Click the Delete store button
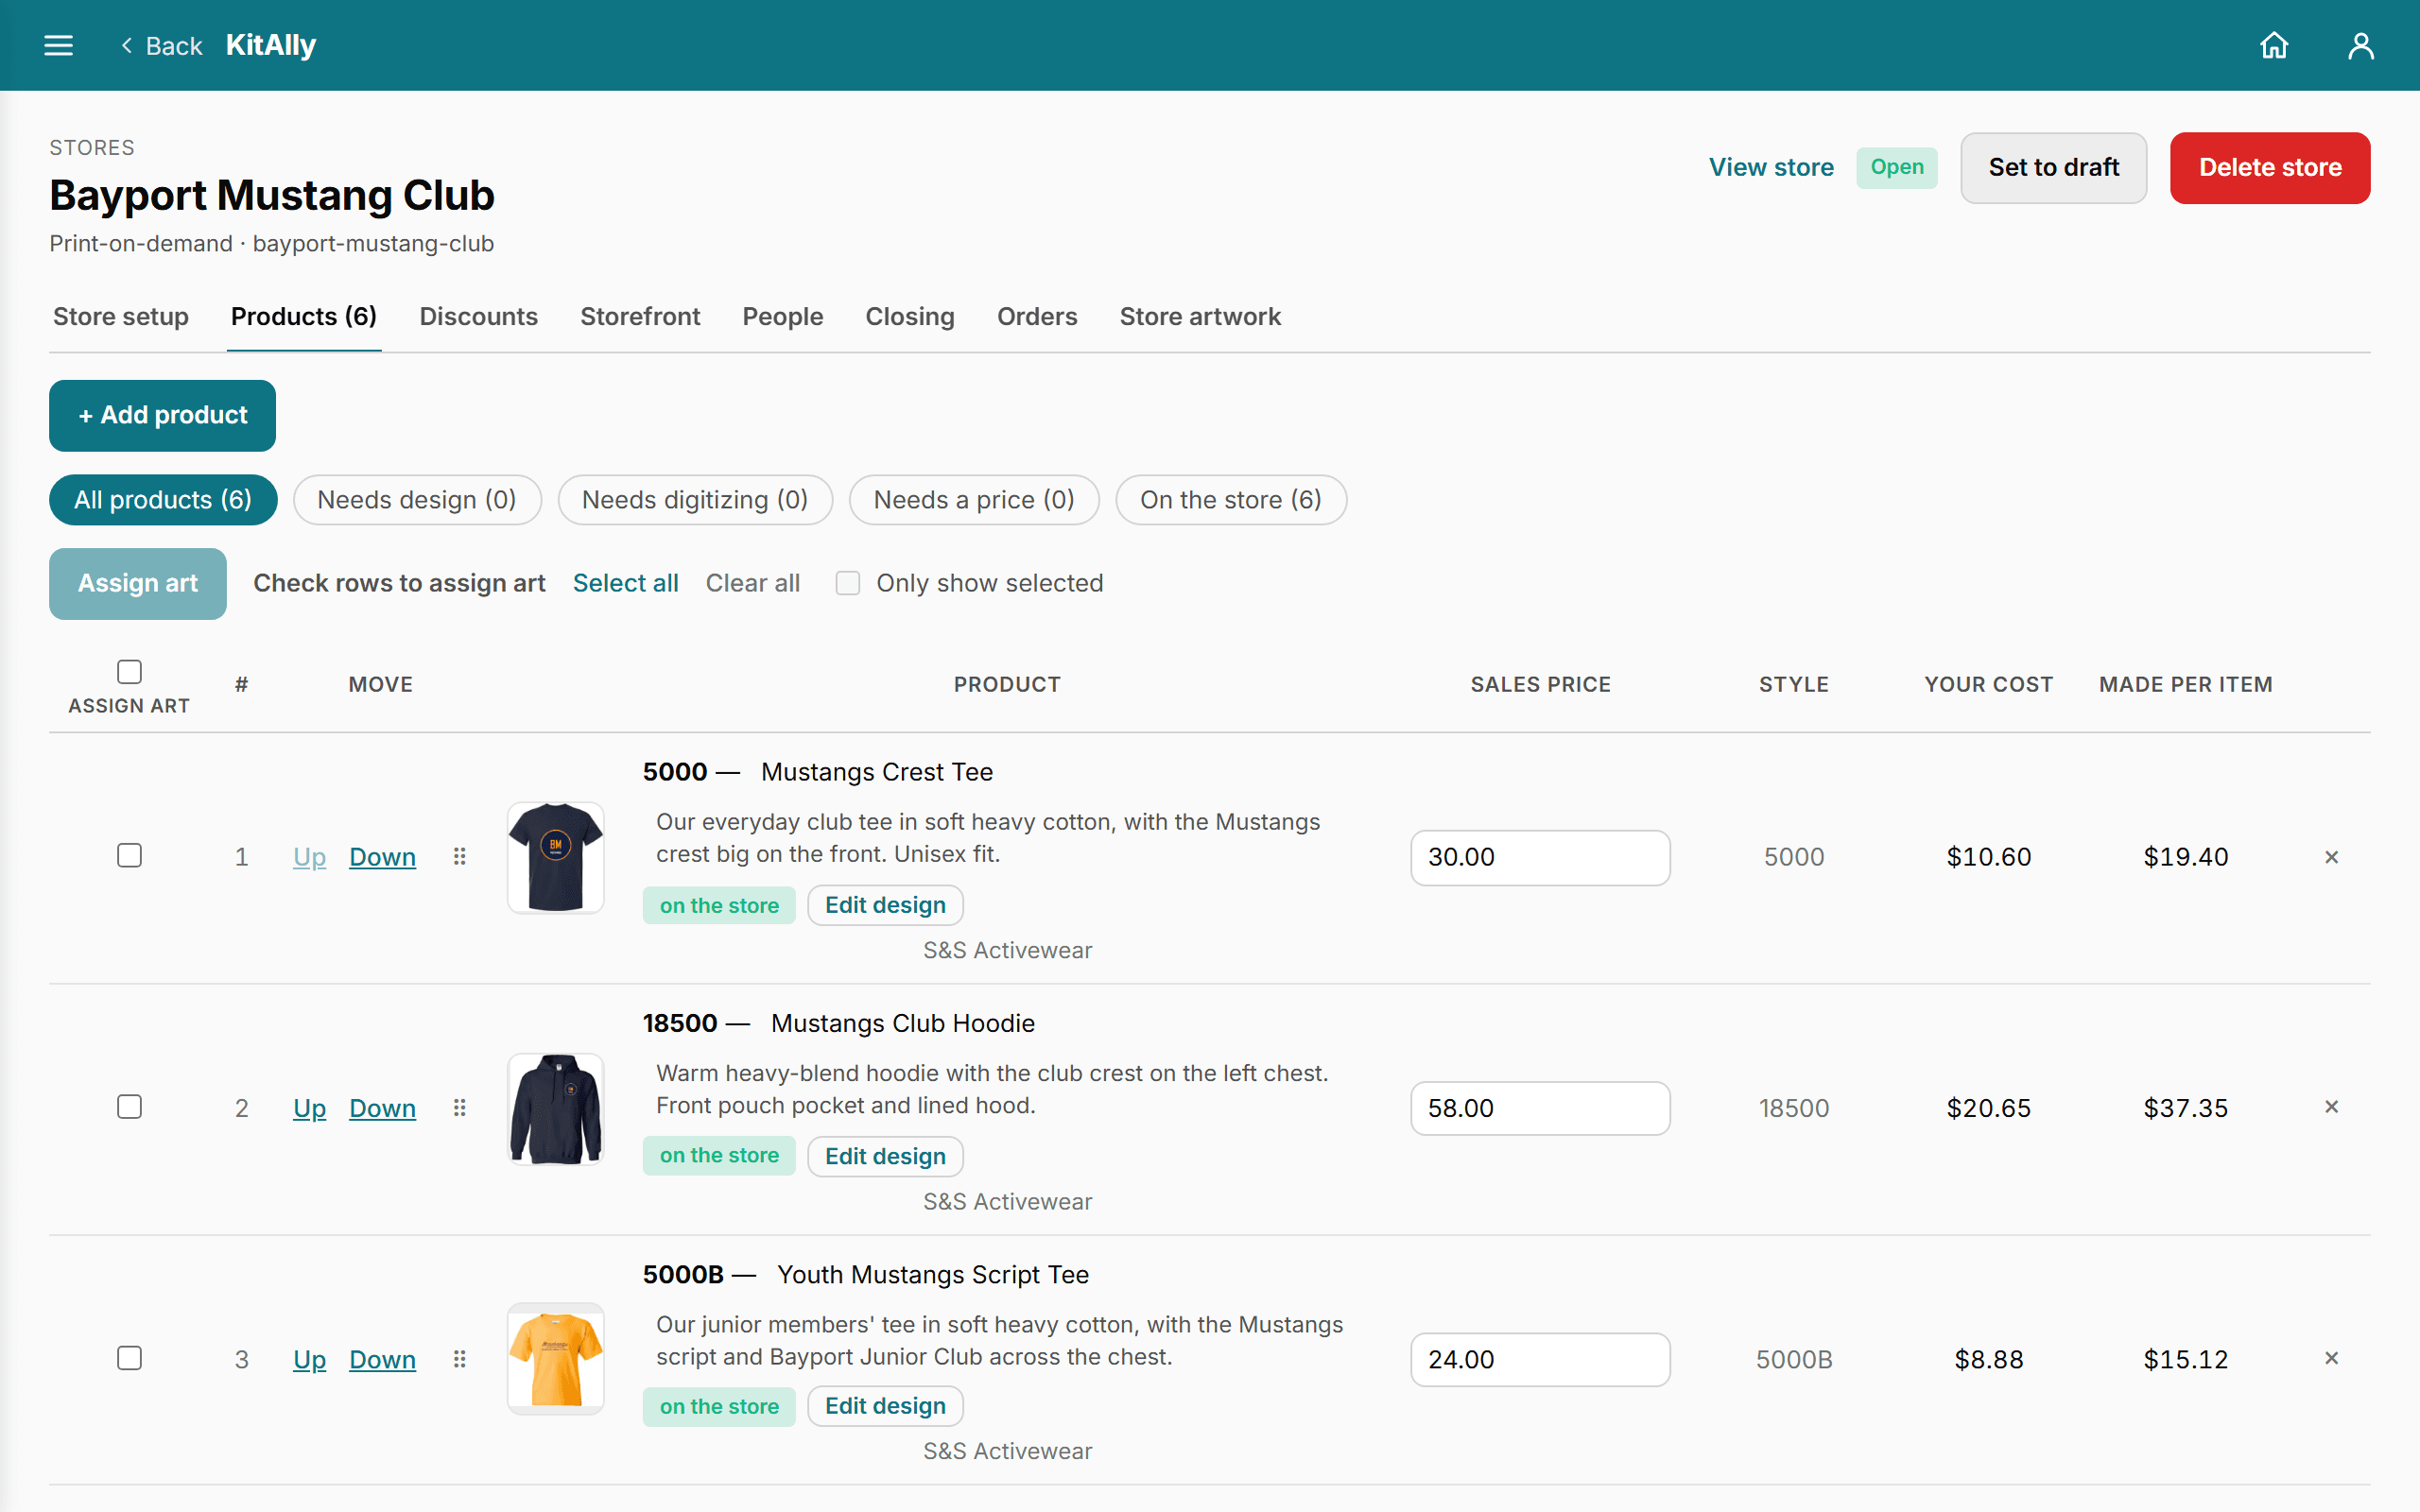This screenshot has width=2420, height=1512. coord(2270,167)
